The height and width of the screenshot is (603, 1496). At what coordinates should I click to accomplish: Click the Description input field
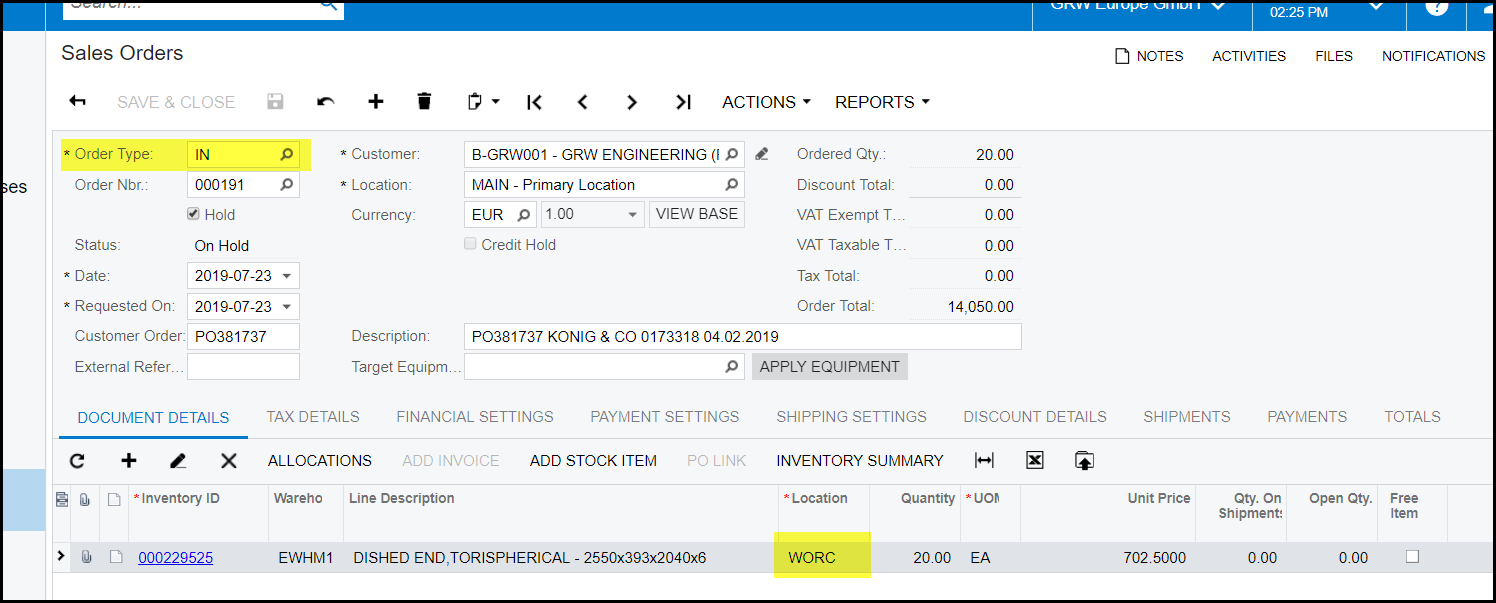[743, 337]
